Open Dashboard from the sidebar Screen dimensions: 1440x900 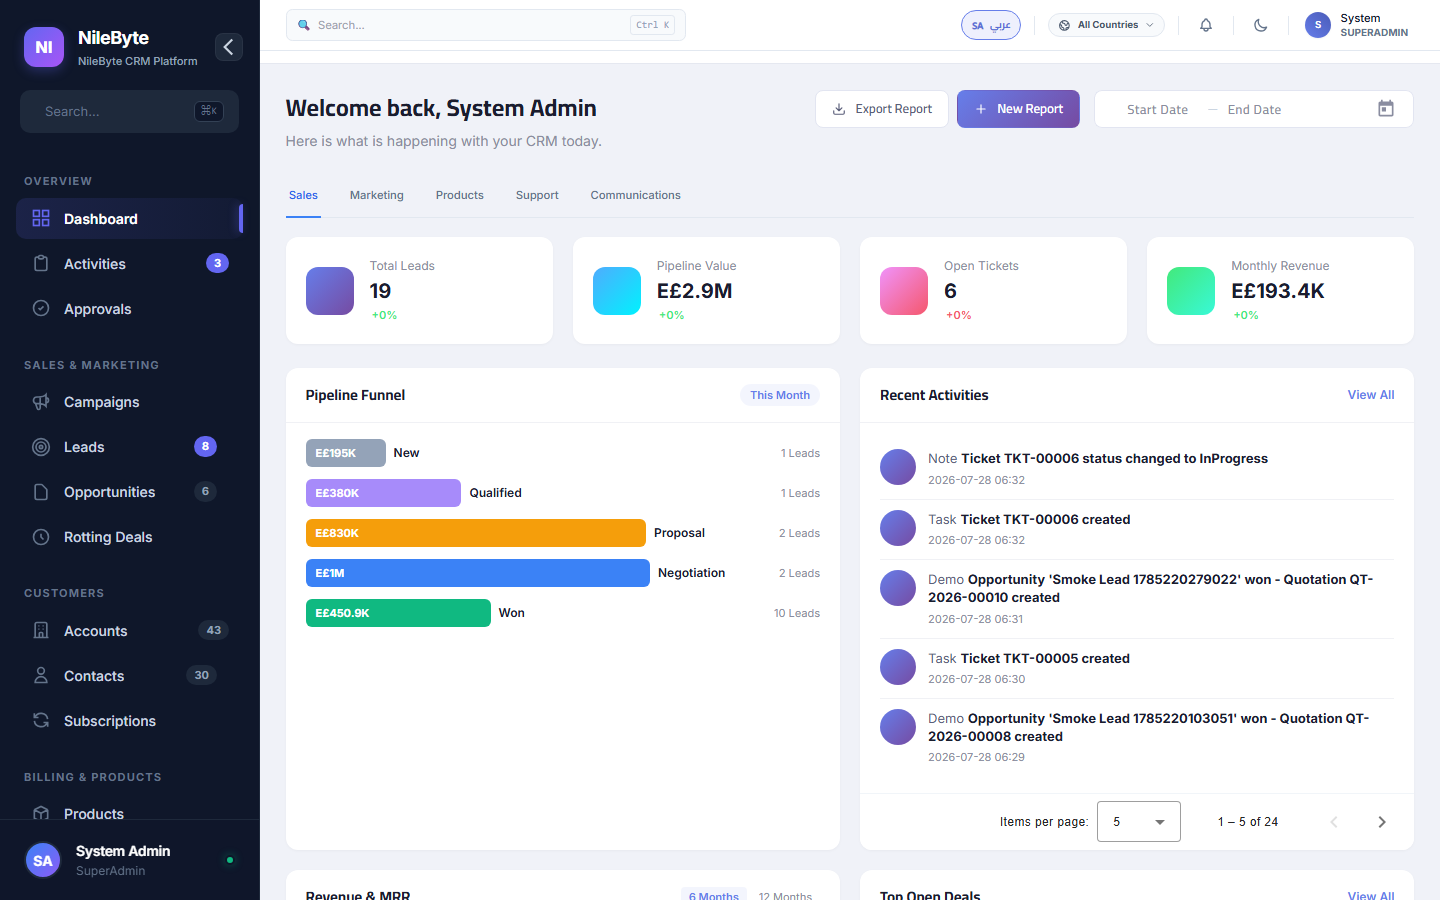tap(129, 219)
